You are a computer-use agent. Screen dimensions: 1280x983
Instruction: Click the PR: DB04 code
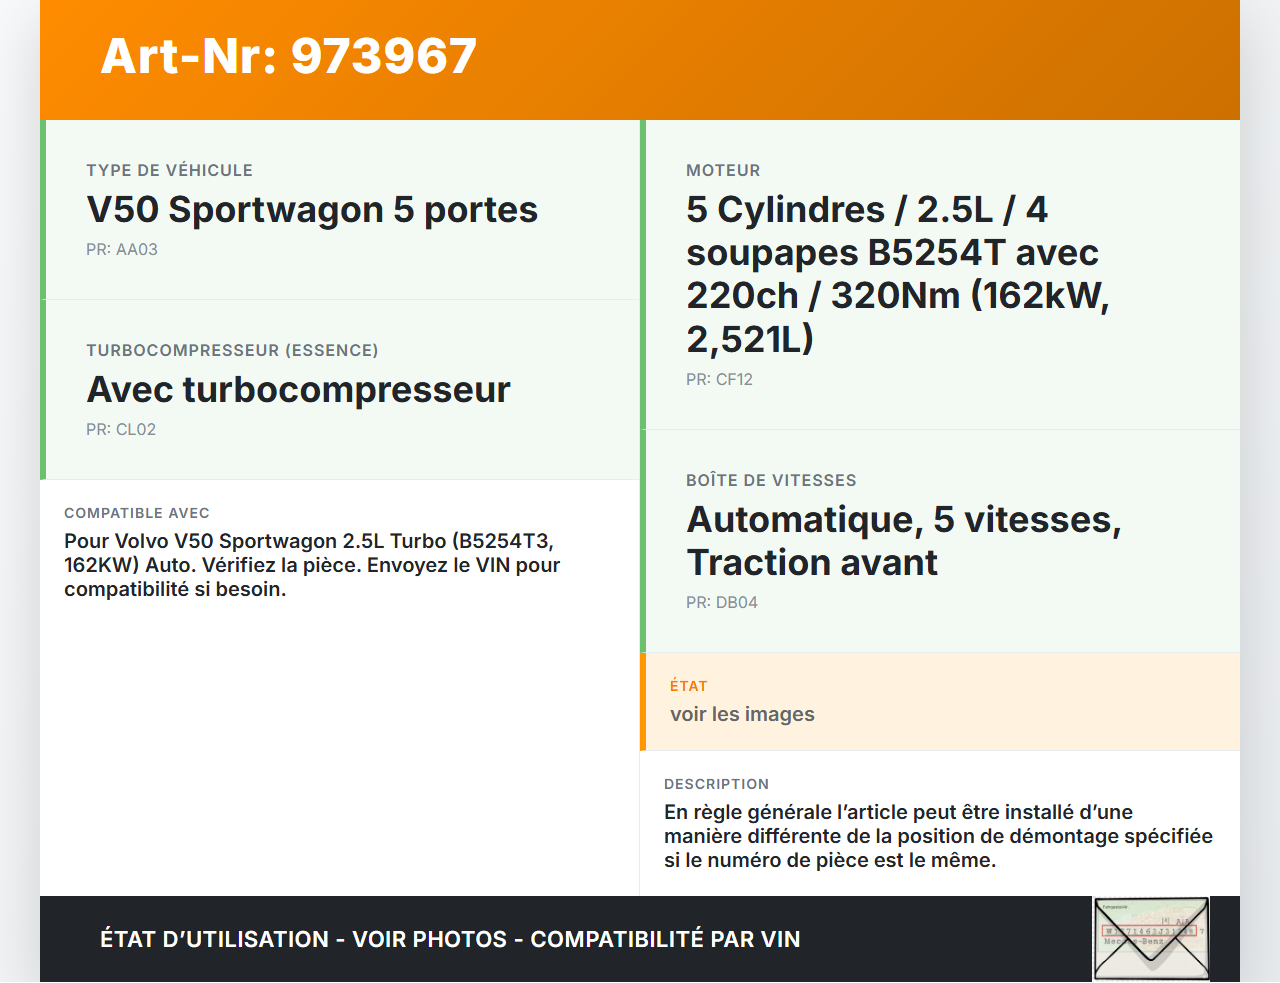[x=722, y=603]
